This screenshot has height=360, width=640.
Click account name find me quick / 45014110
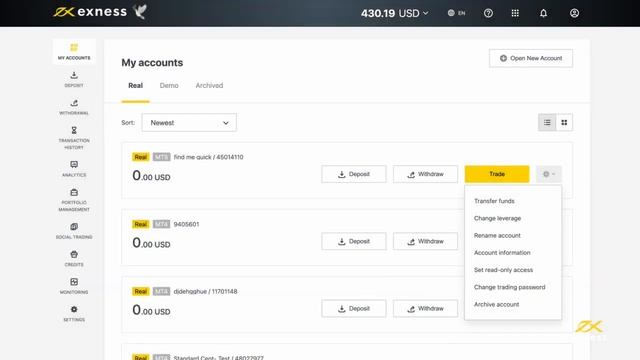point(209,157)
